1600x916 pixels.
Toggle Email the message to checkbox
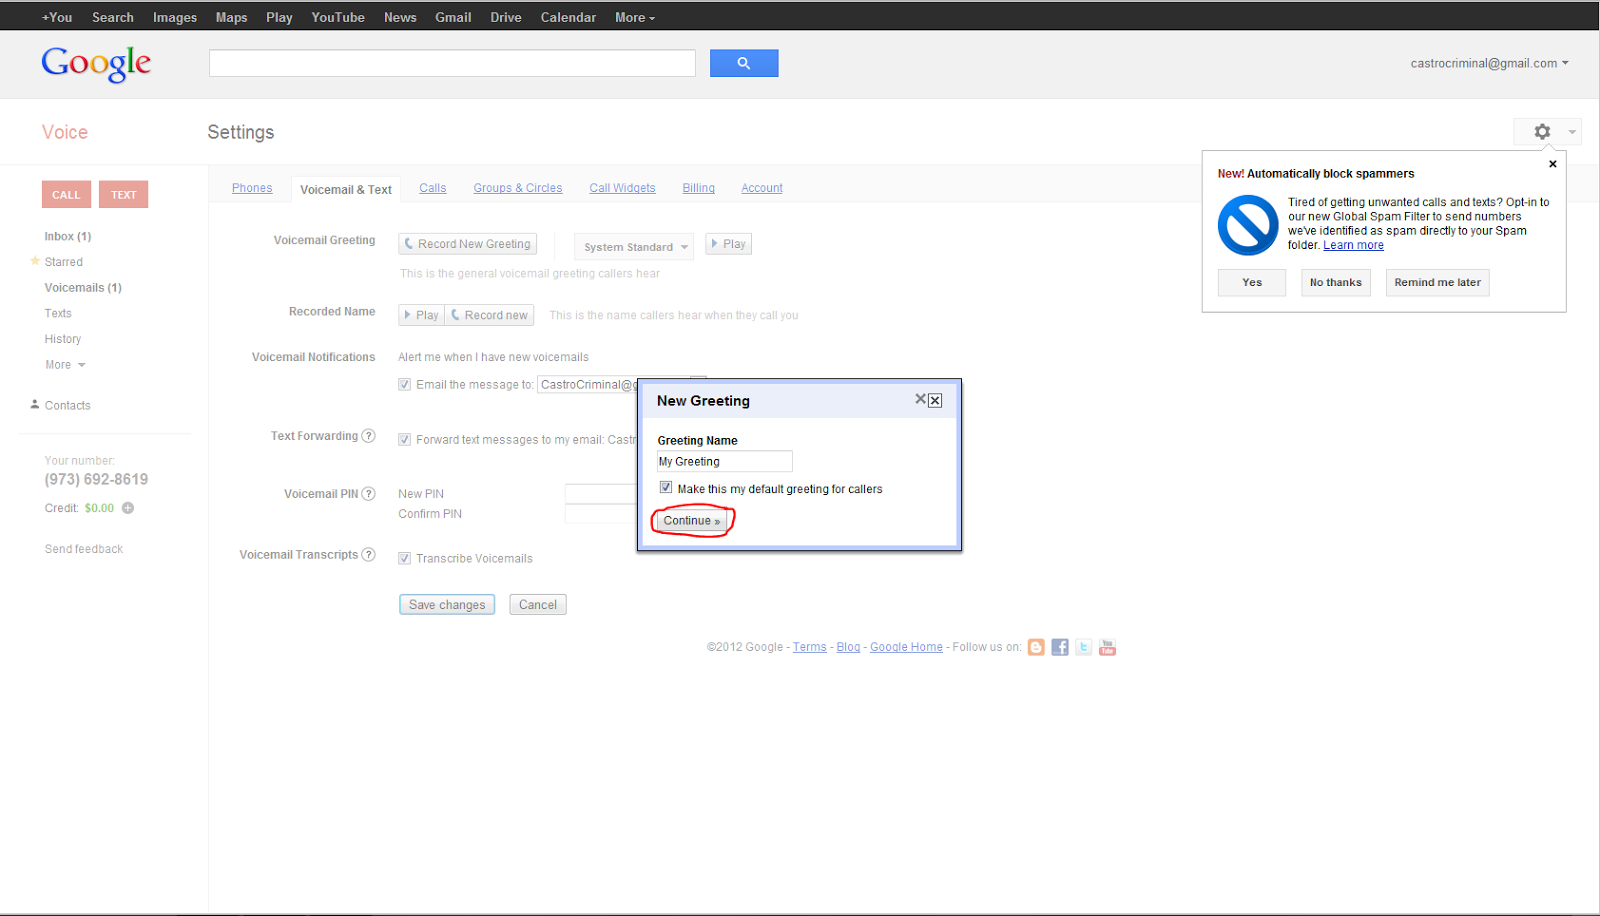coord(405,384)
